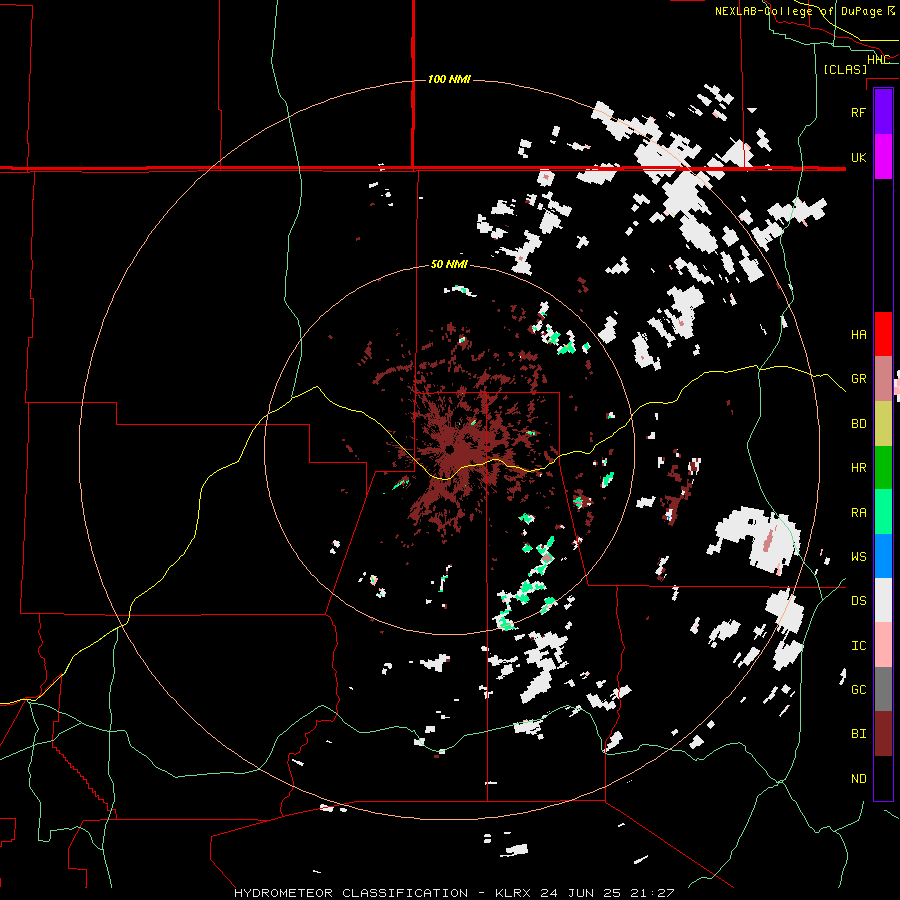Click the 'RA' legend label
Screen dimensions: 900x900
click(x=858, y=513)
